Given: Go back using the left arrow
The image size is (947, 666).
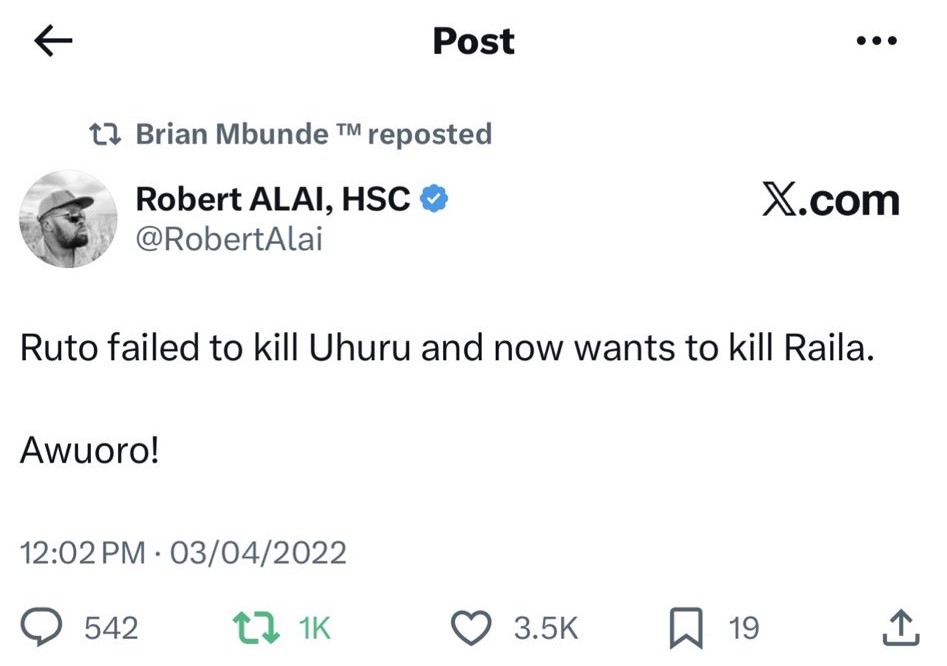Looking at the screenshot, I should (x=53, y=41).
